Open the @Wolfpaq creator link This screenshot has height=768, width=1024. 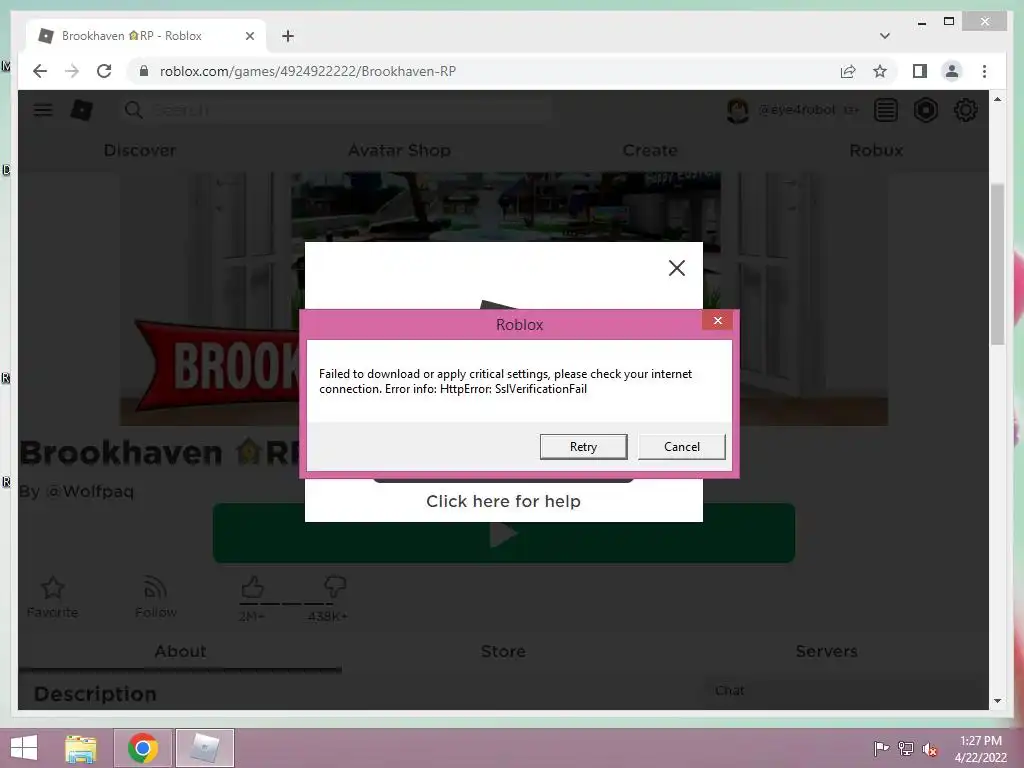(x=90, y=491)
